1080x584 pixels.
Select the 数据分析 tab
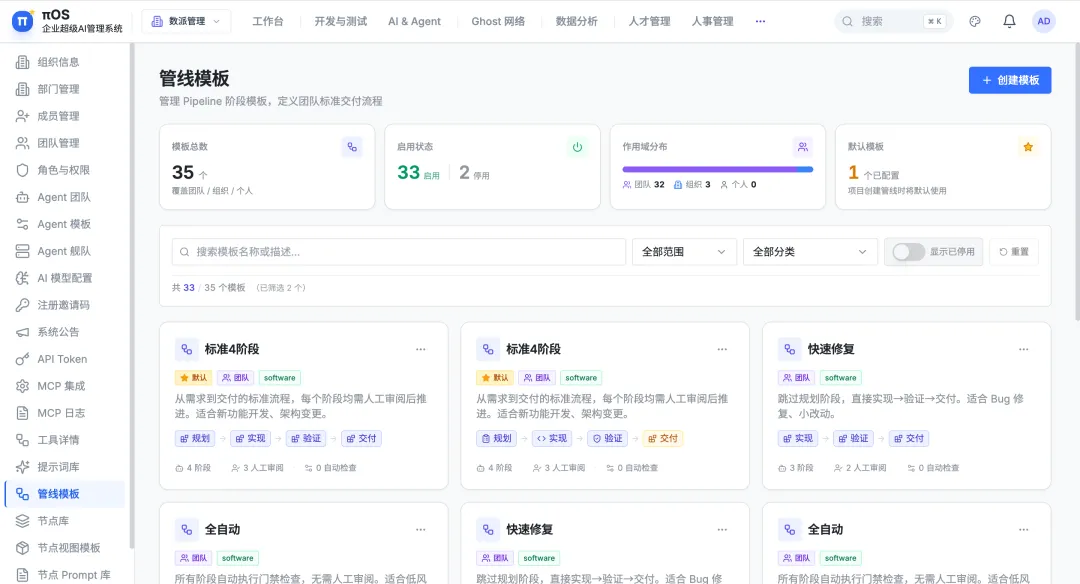point(577,21)
